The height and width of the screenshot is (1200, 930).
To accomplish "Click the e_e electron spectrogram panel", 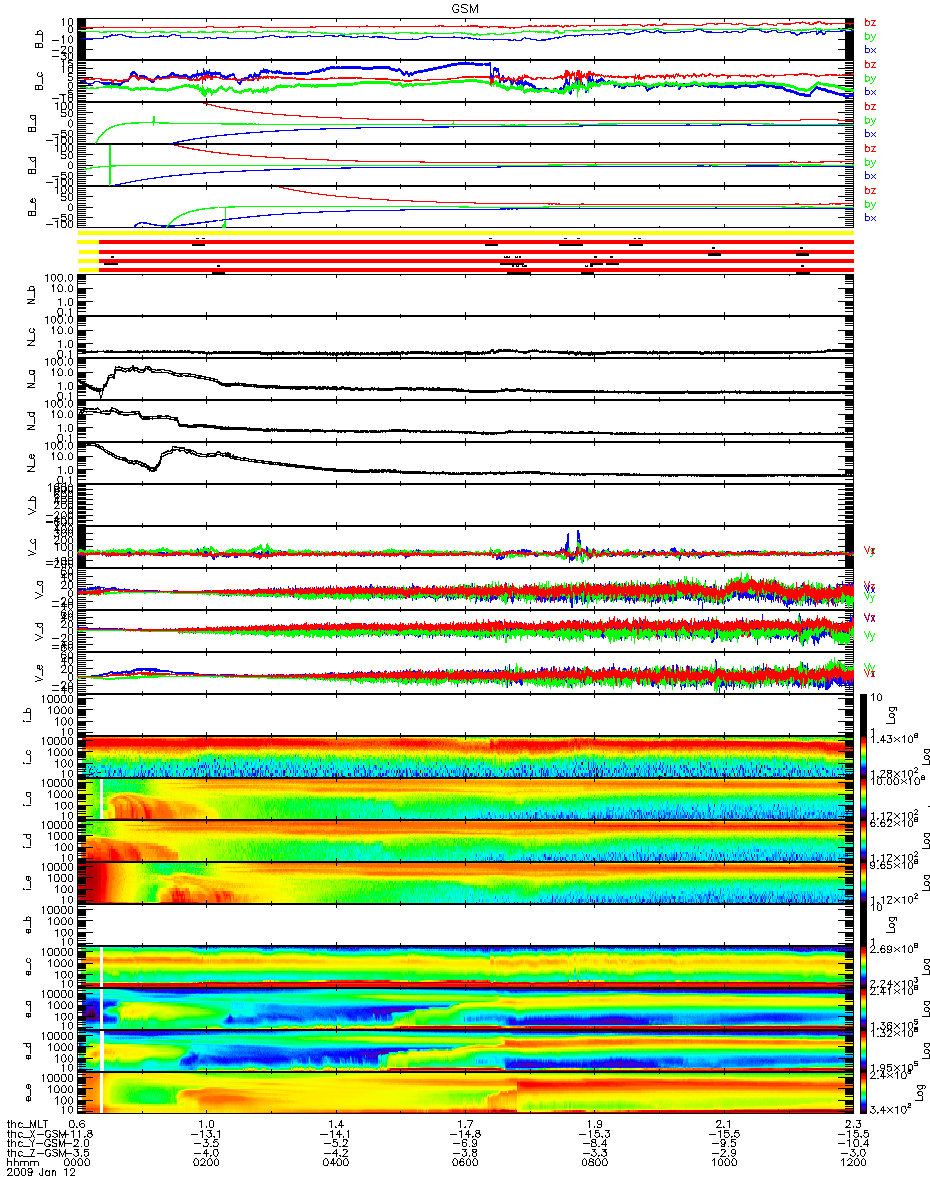I will 465,1091.
